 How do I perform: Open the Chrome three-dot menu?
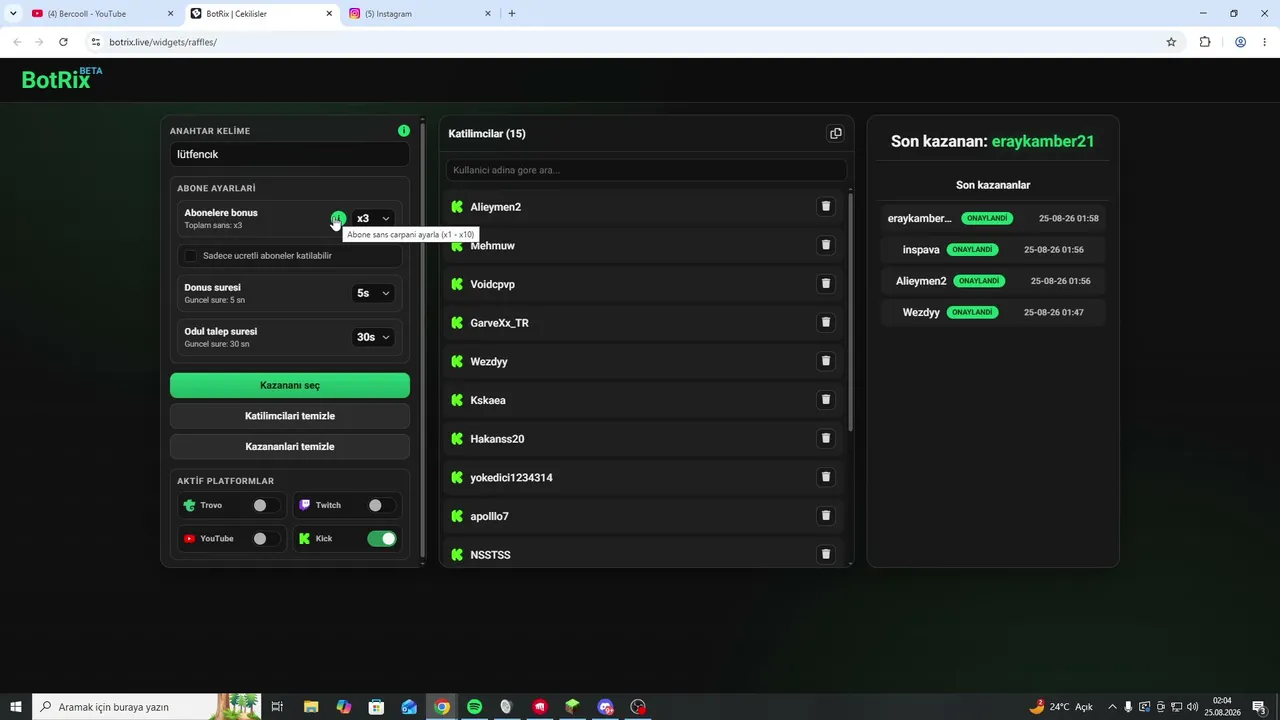1264,42
